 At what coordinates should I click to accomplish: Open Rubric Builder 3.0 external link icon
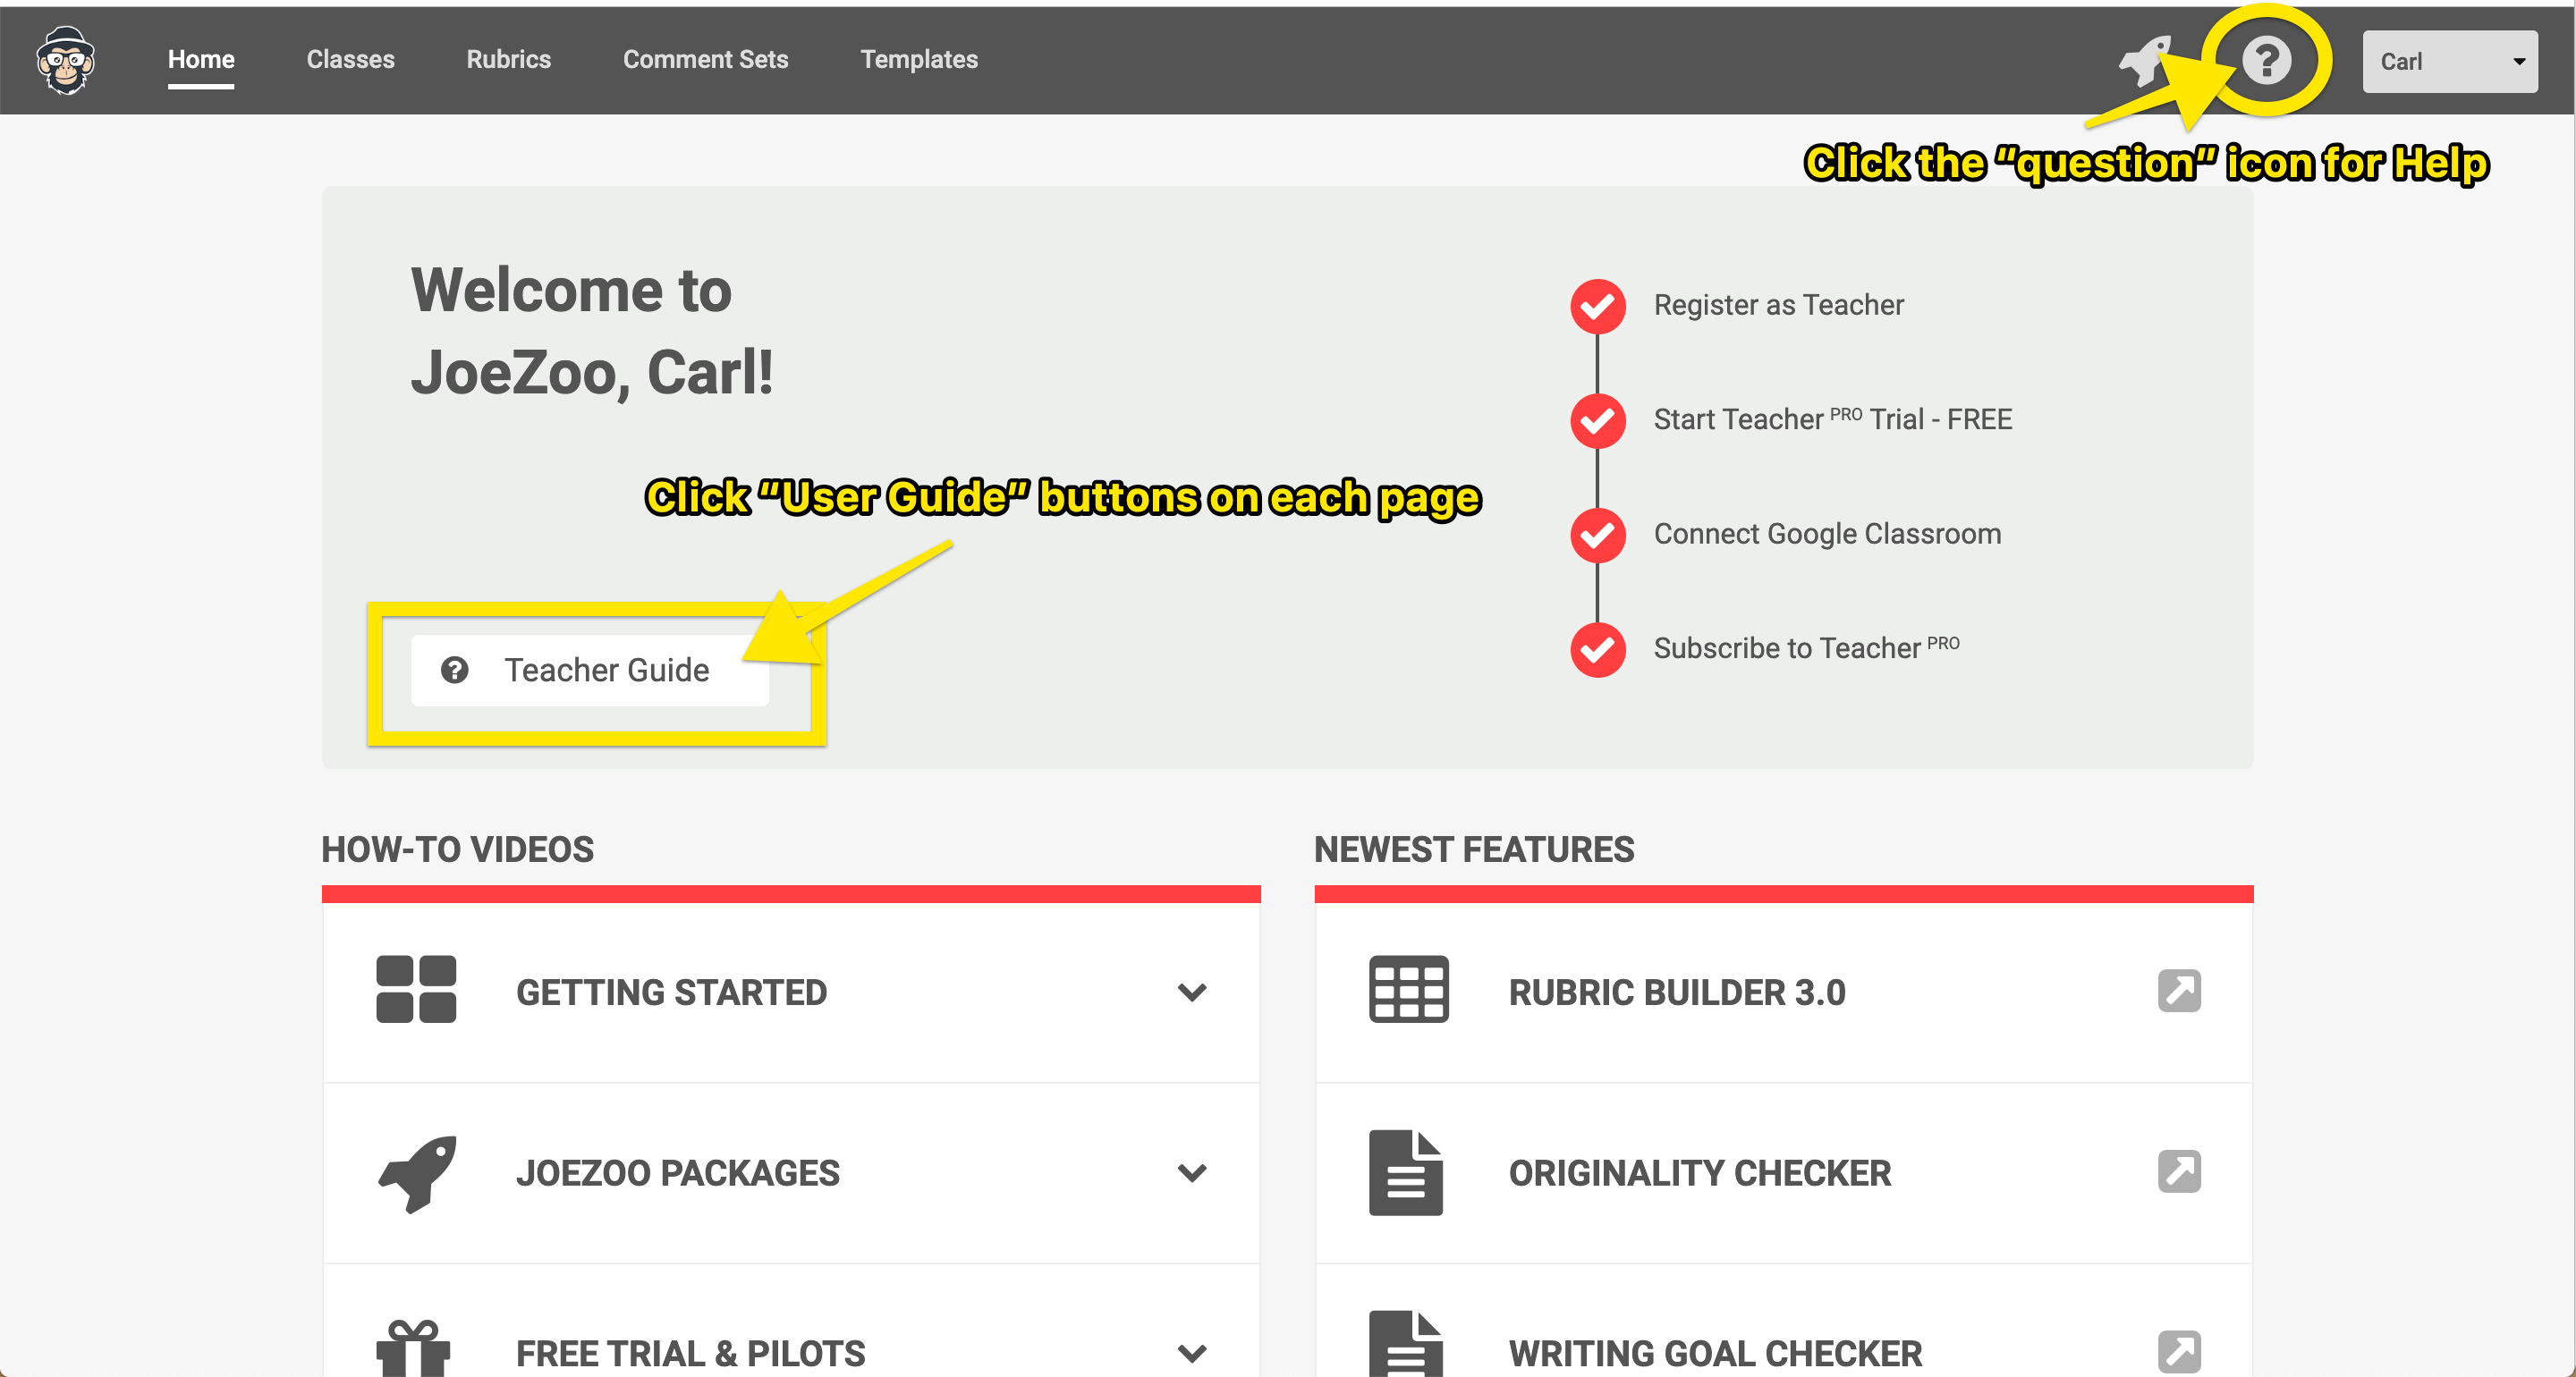2179,991
